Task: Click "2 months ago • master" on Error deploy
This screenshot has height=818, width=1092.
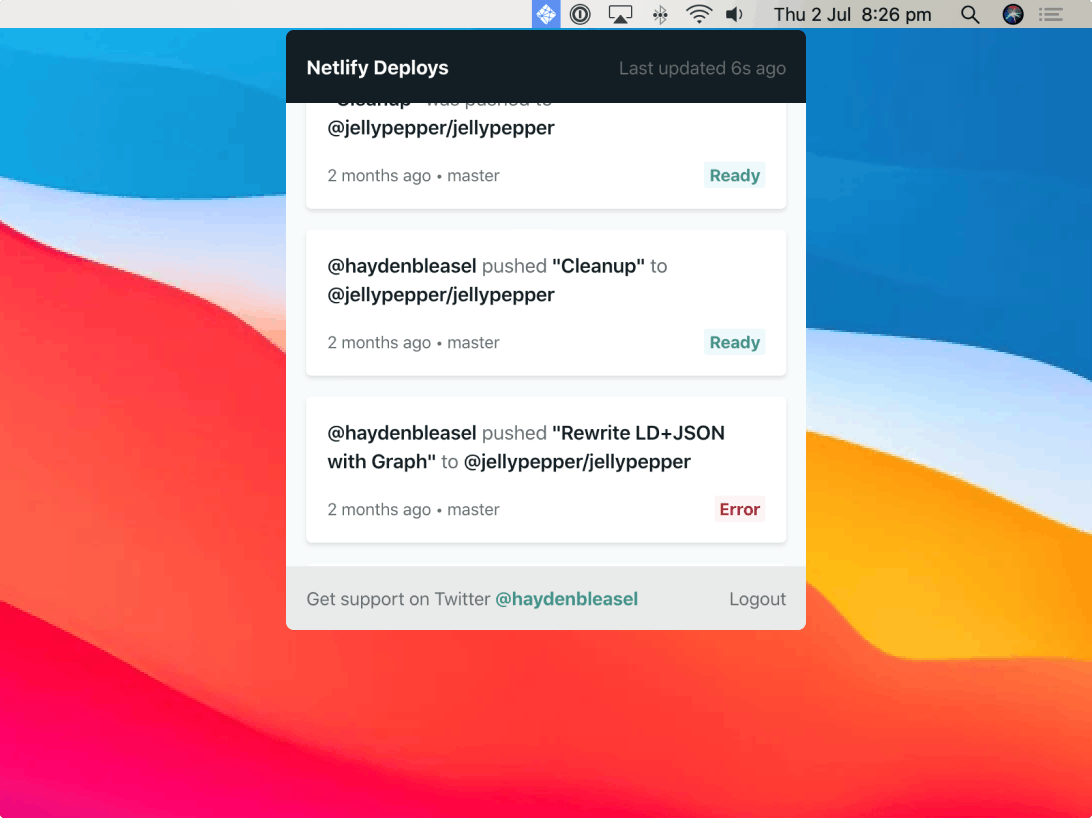Action: (x=414, y=510)
